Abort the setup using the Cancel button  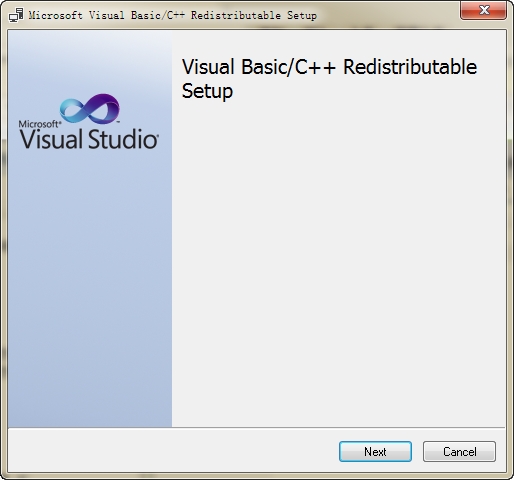tap(459, 452)
